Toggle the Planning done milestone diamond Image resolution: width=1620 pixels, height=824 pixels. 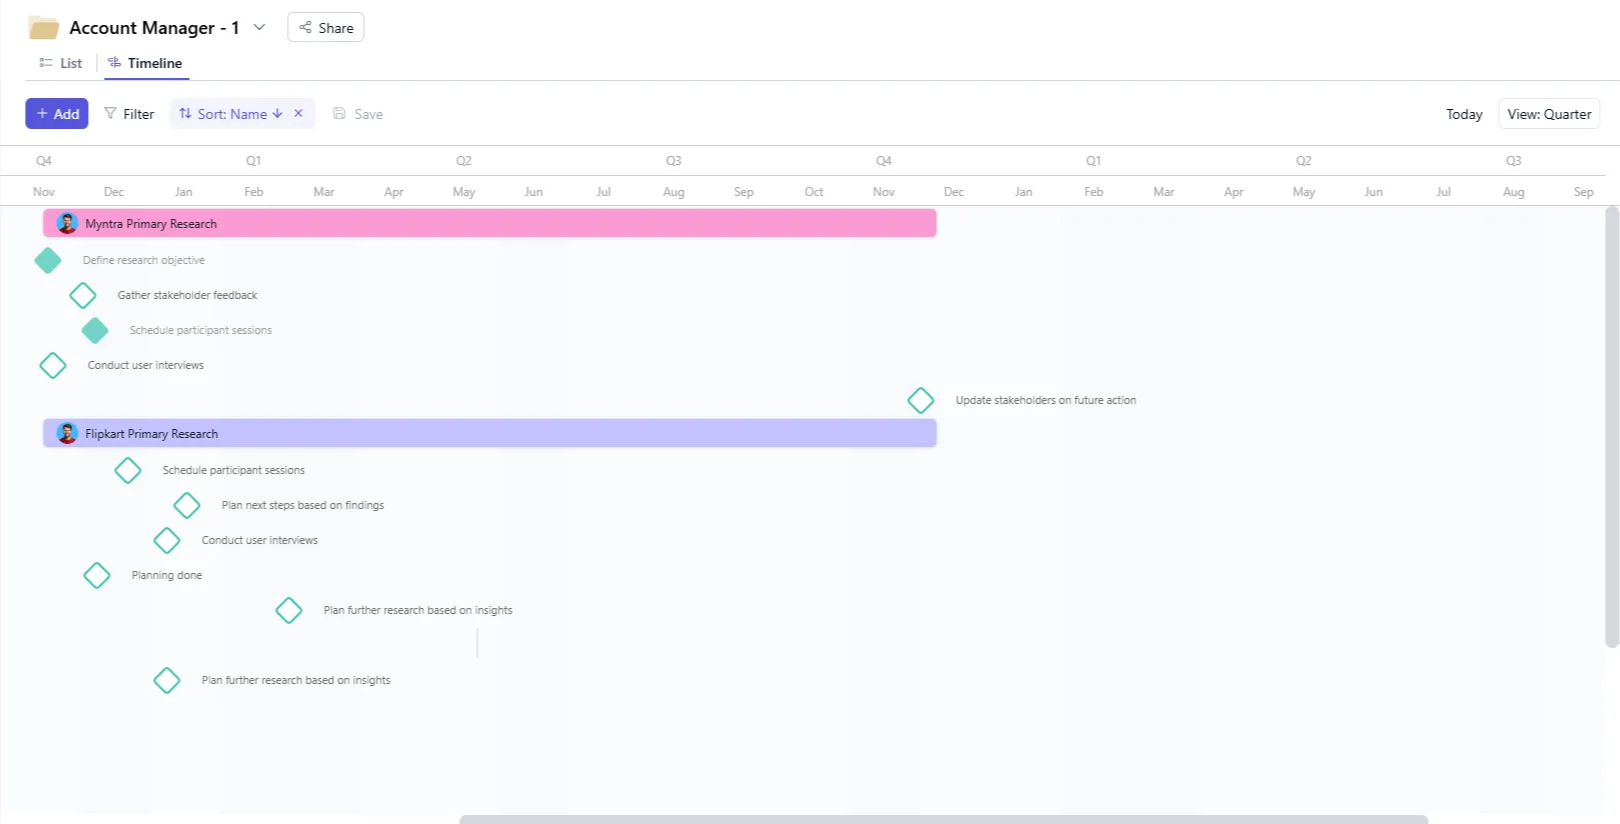tap(97, 576)
